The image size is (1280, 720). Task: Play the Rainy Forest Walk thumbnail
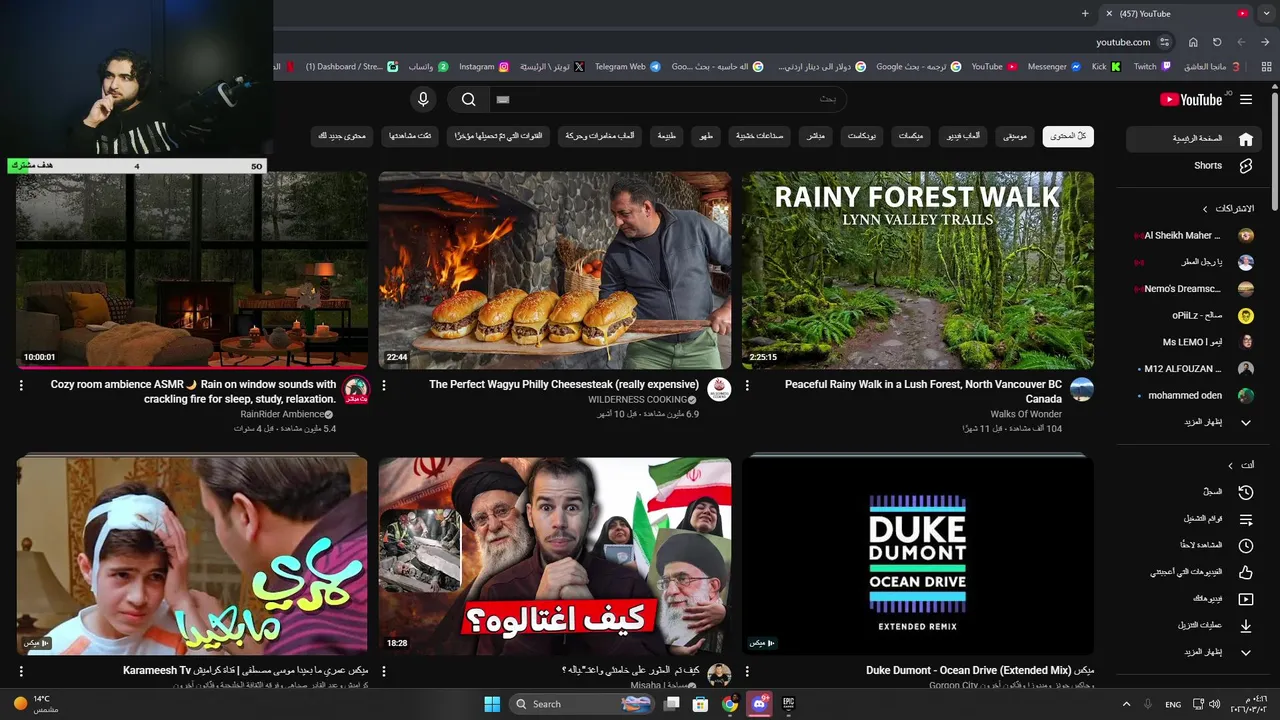pyautogui.click(x=918, y=270)
